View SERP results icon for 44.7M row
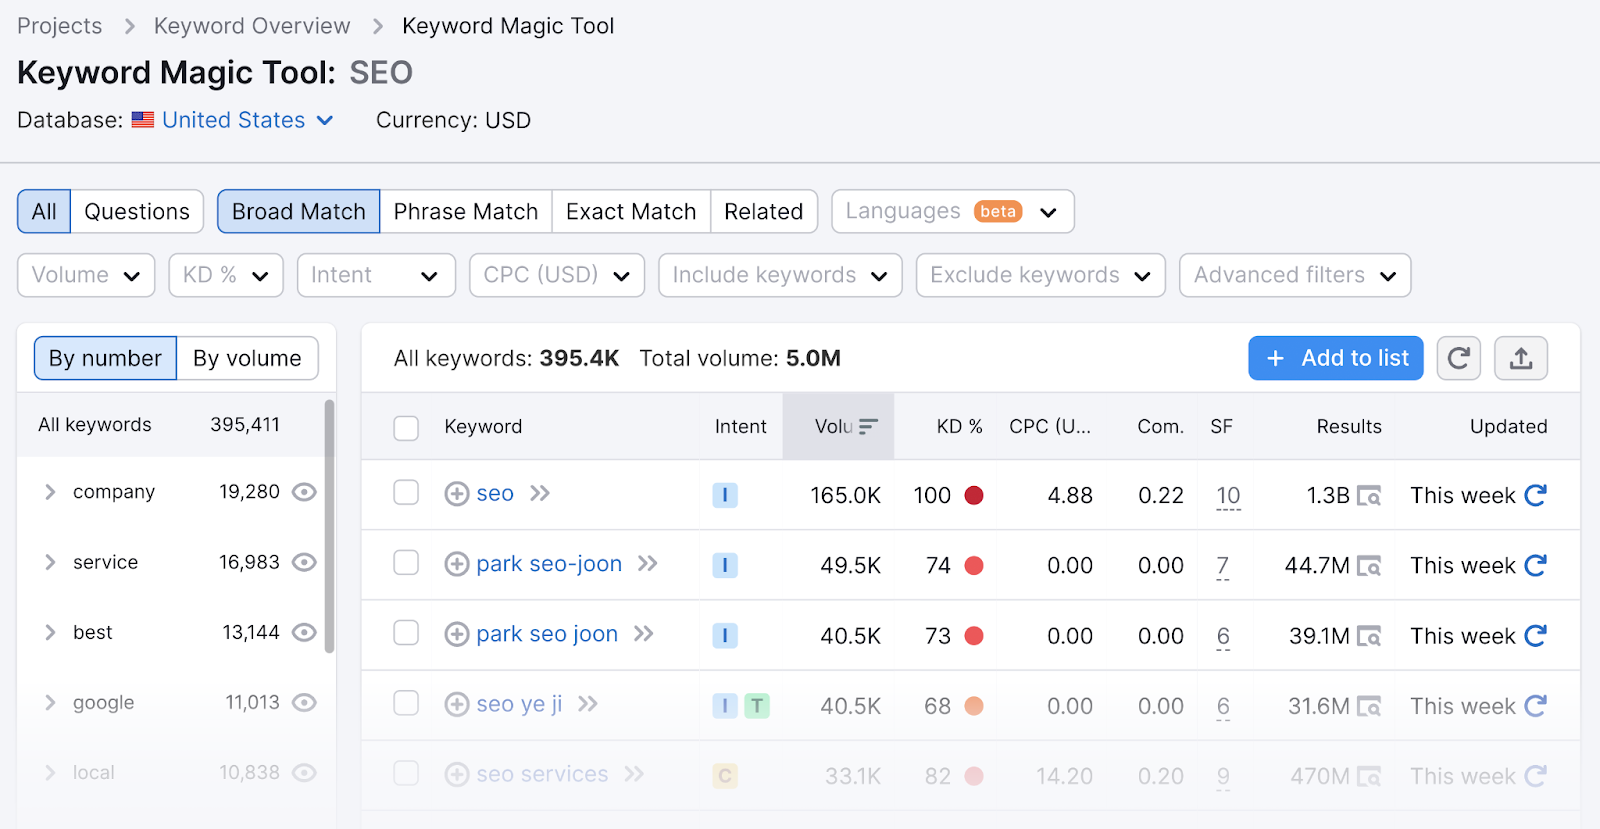 coord(1369,566)
